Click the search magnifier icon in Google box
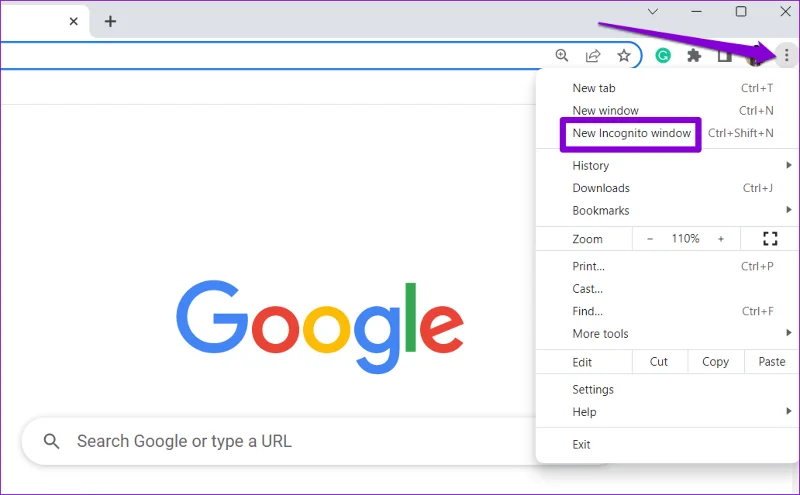 (x=52, y=441)
